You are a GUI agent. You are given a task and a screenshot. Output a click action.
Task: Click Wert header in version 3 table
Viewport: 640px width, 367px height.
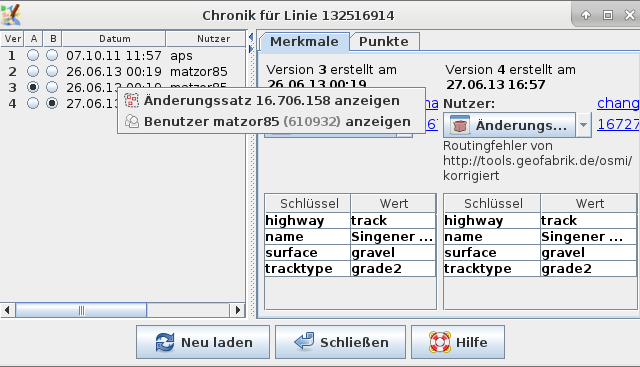(393, 203)
